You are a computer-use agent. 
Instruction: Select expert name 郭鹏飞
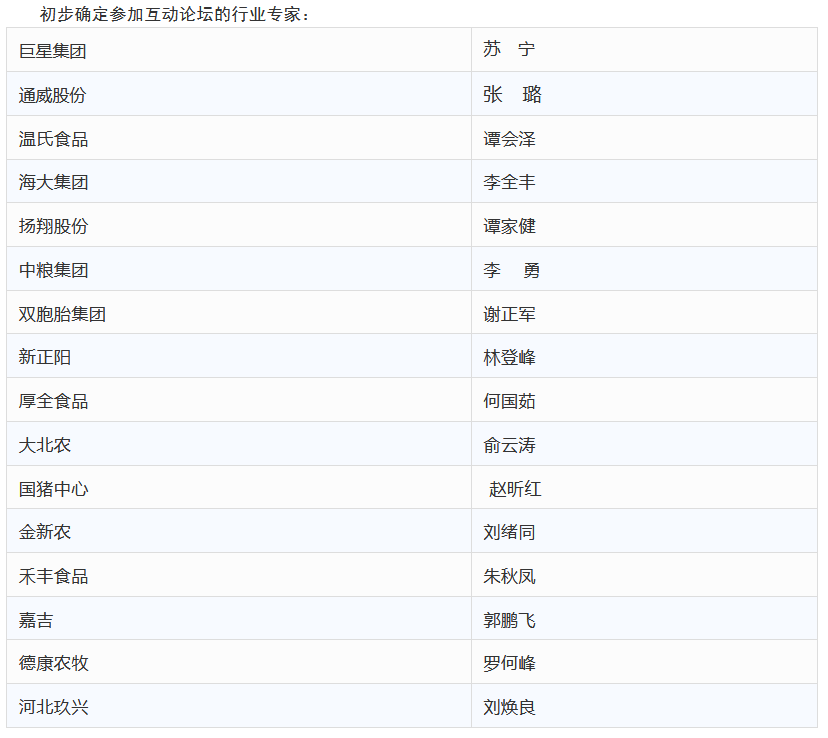click(x=509, y=620)
